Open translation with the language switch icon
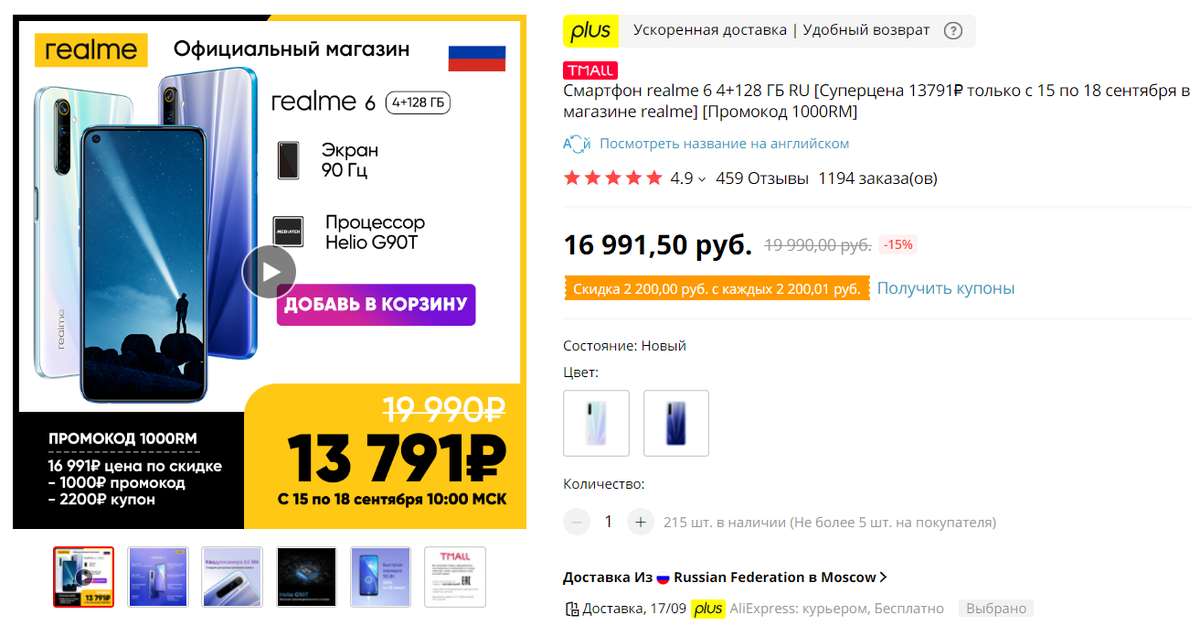The image size is (1200, 626). point(577,143)
